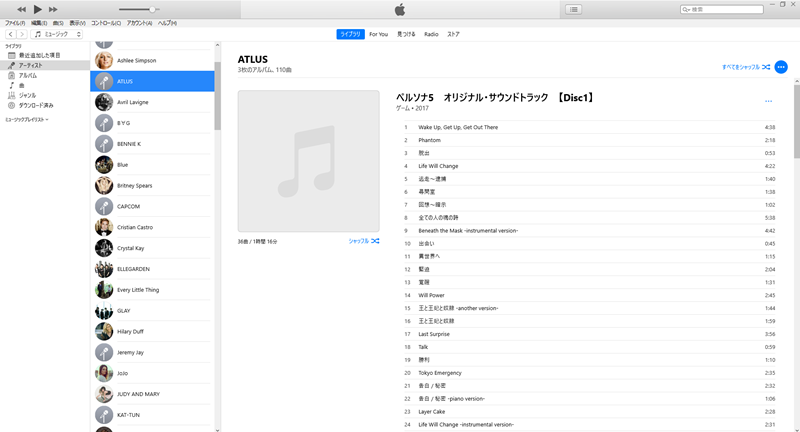This screenshot has height=432, width=800.
Task: Open the 編集 menu
Action: [39, 23]
